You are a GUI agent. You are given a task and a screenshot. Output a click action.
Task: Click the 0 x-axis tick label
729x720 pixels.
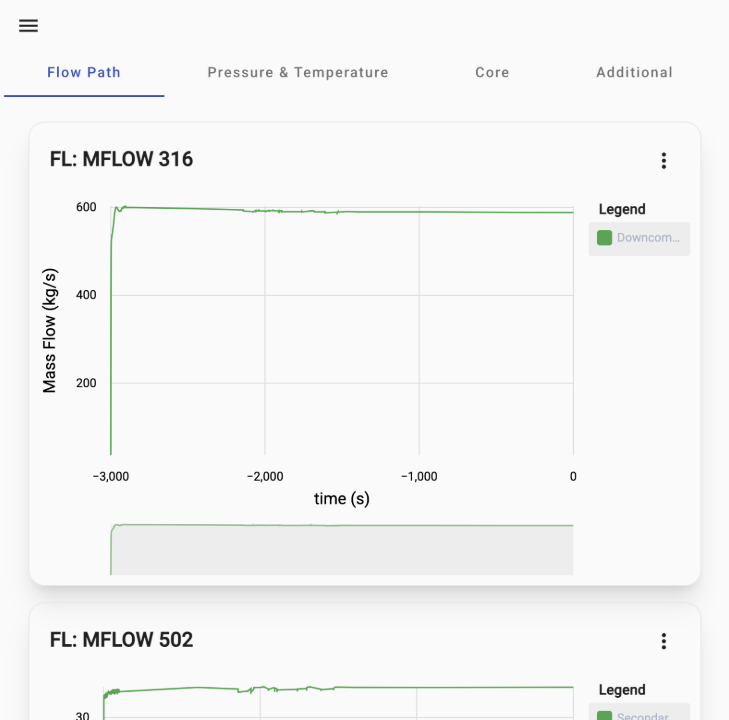click(573, 476)
